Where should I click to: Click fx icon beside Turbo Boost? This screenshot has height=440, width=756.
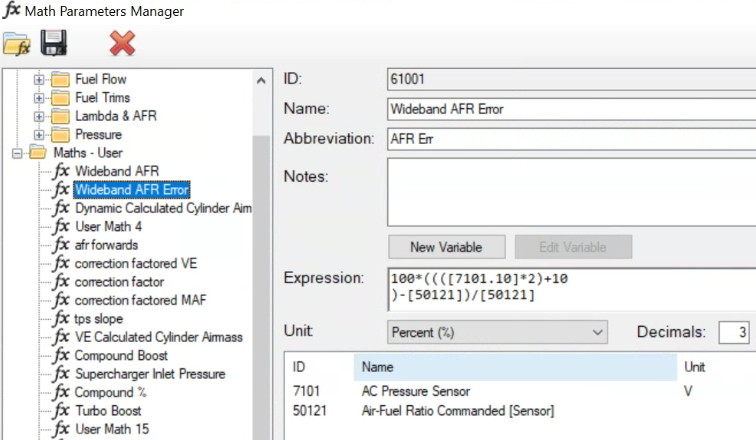62,411
